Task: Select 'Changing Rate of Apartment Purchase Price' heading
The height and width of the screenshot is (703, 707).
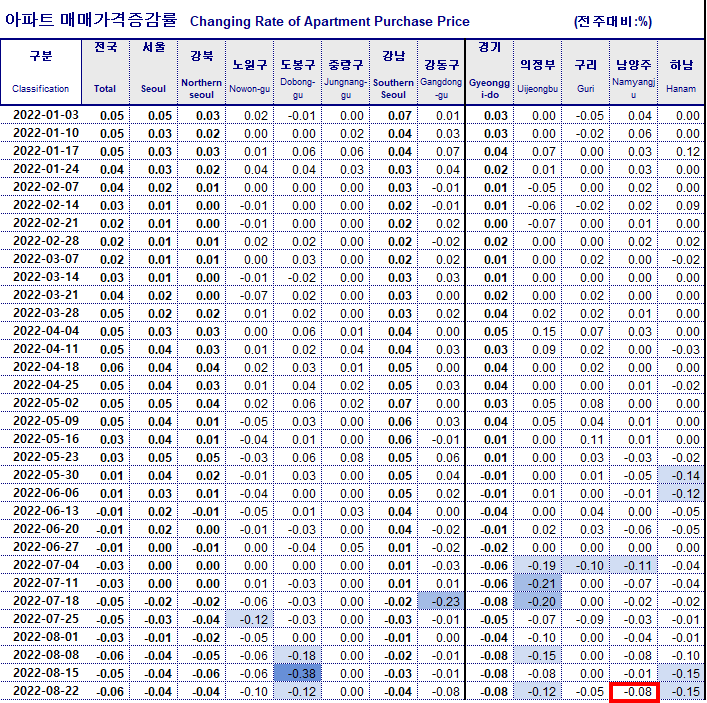Action: (330, 21)
